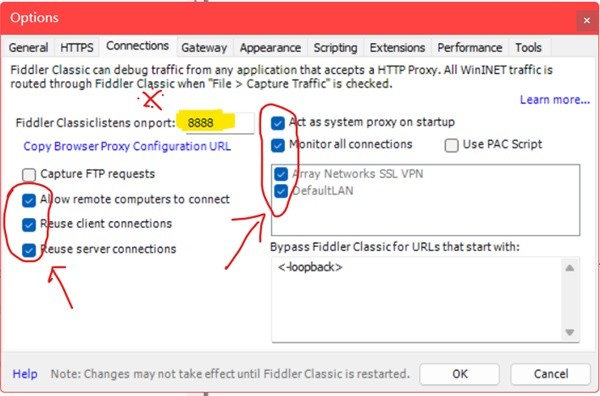Image resolution: width=600 pixels, height=396 pixels.
Task: Toggle Allow remote computers to connect
Action: (x=29, y=200)
